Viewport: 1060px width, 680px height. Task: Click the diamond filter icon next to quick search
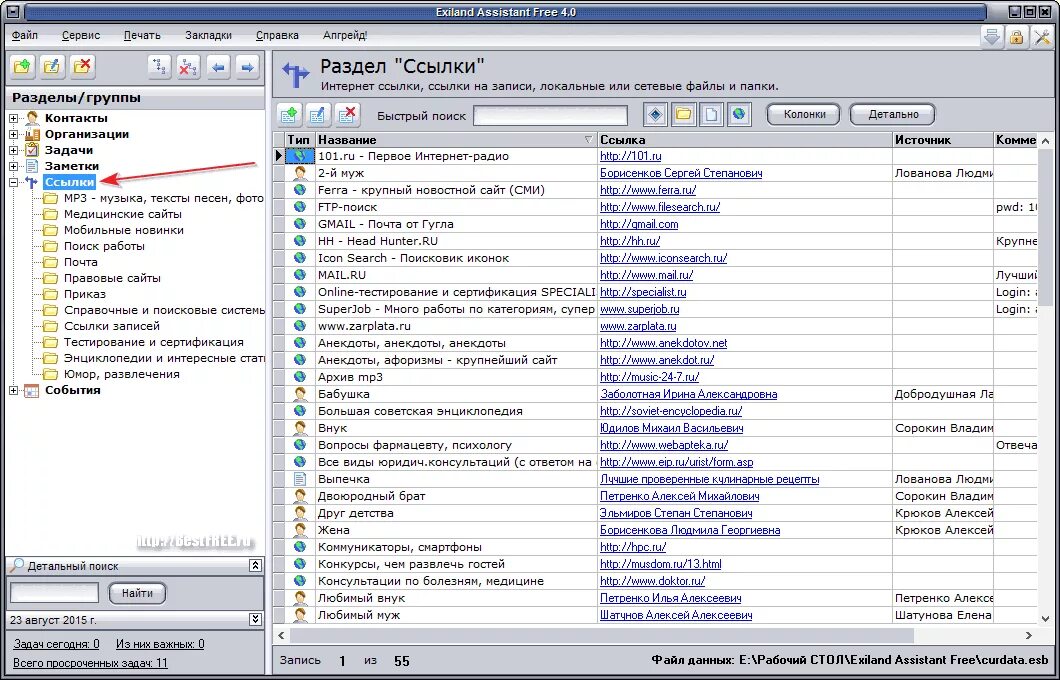pos(655,115)
